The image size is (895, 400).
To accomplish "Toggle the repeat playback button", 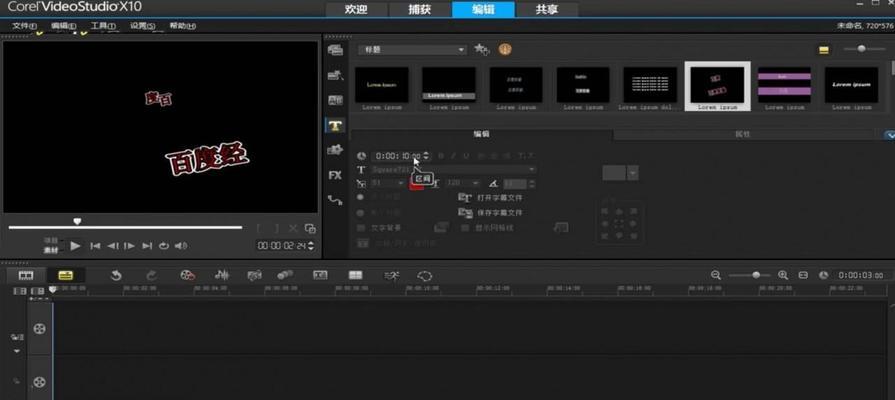I will (x=164, y=246).
